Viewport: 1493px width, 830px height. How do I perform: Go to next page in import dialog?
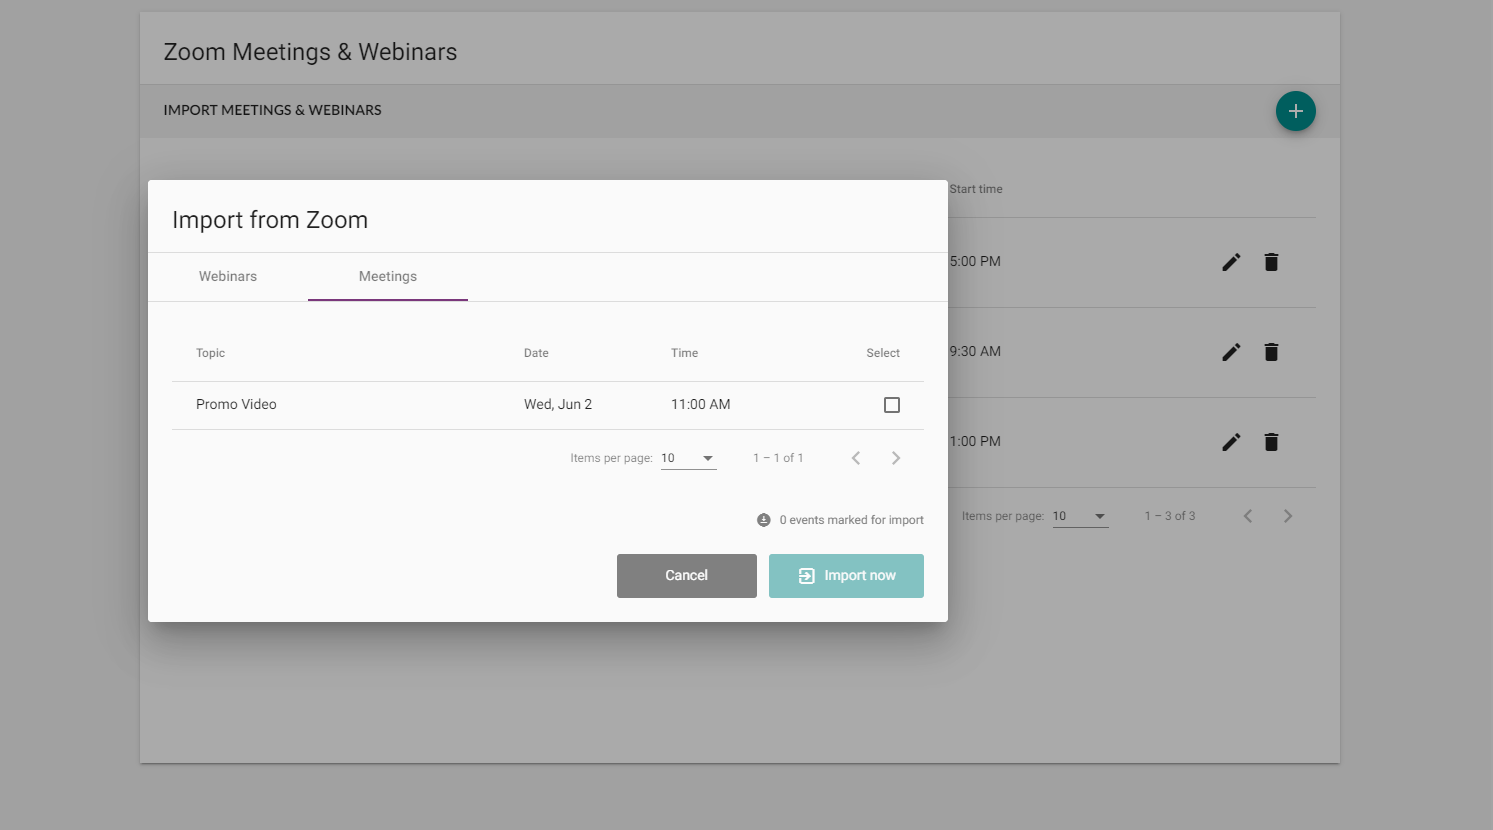pyautogui.click(x=896, y=458)
